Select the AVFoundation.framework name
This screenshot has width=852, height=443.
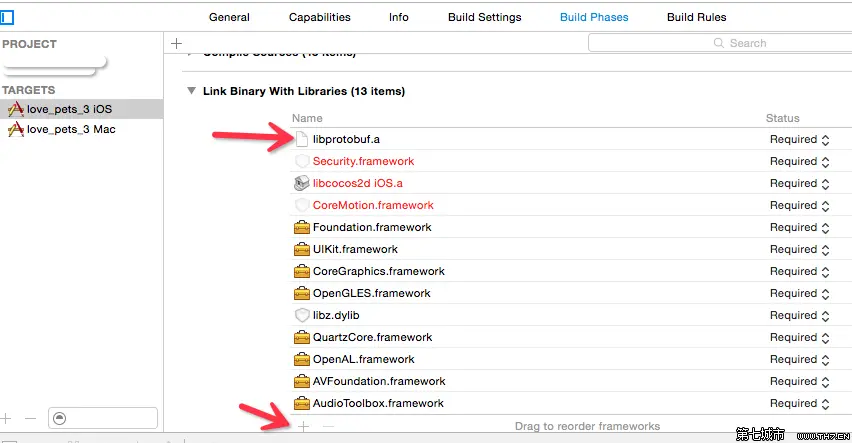tap(379, 381)
